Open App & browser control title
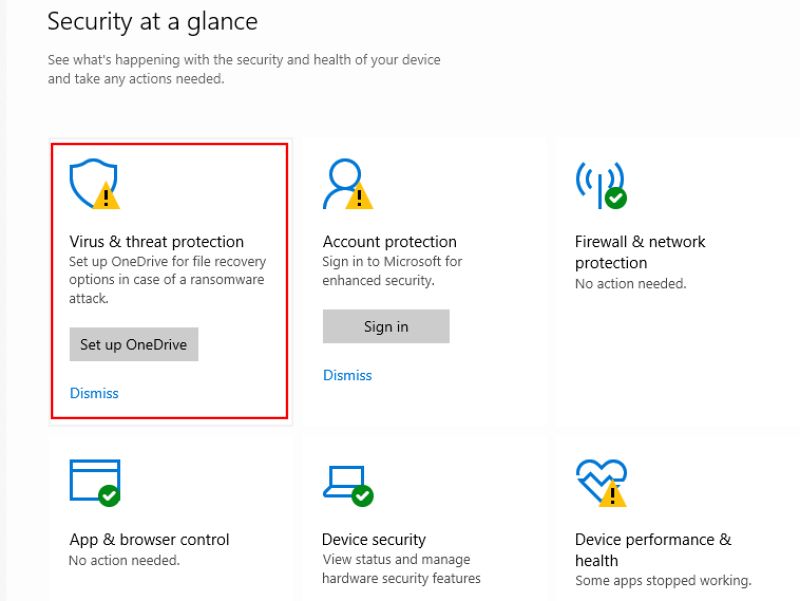800x601 pixels. [x=149, y=539]
